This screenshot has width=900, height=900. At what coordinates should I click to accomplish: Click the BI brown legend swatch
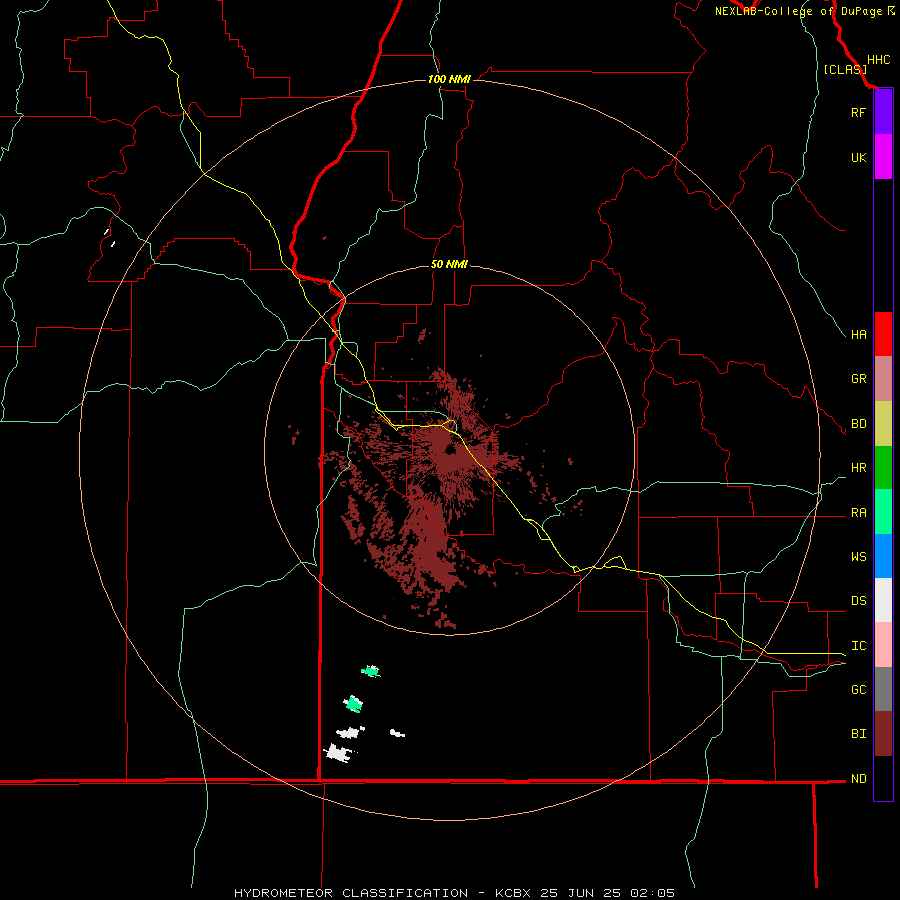point(883,734)
